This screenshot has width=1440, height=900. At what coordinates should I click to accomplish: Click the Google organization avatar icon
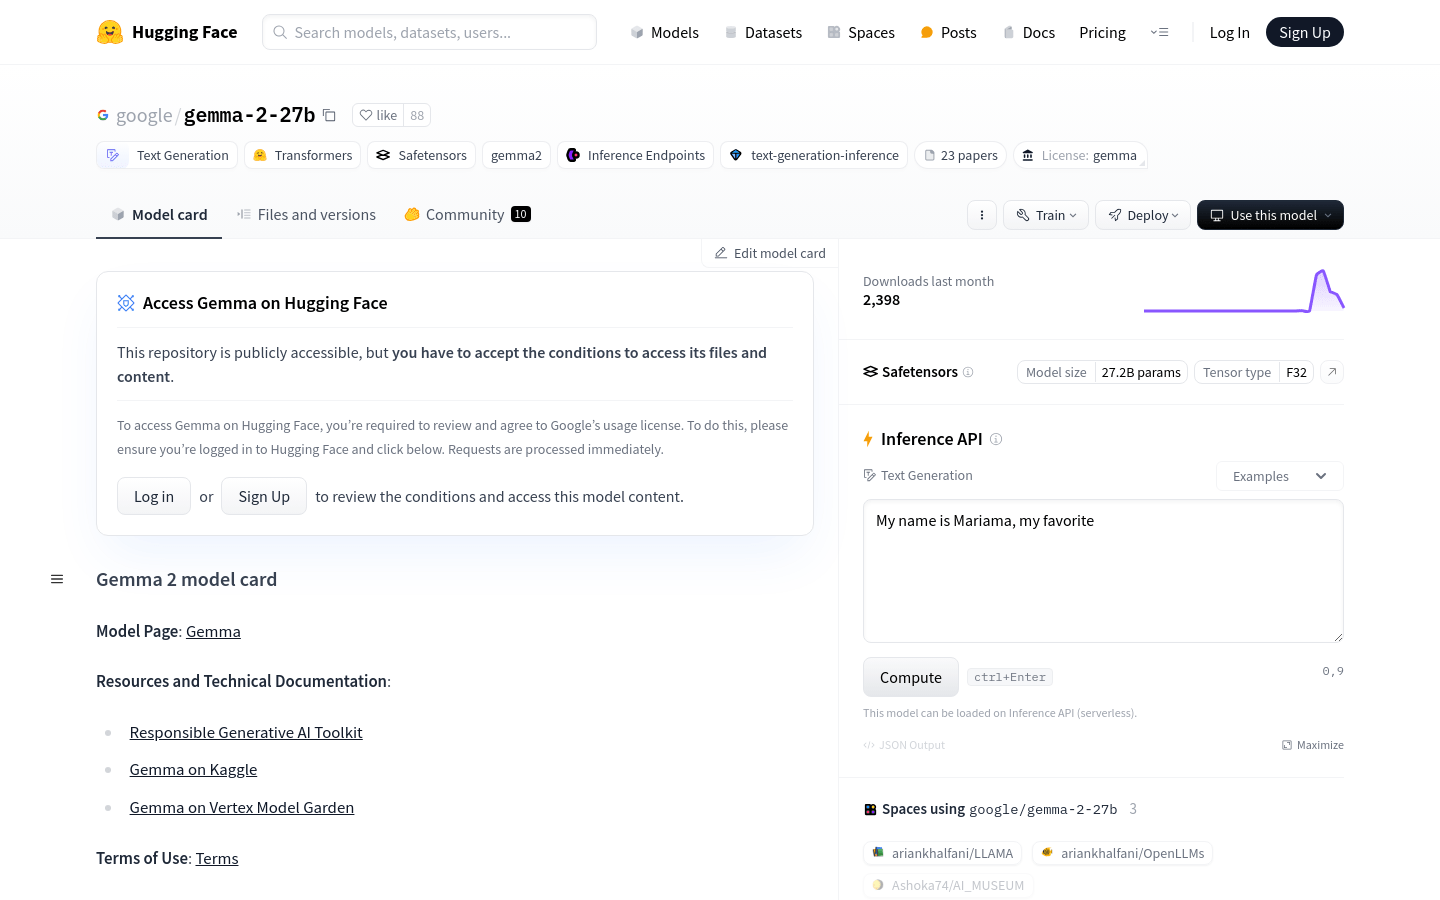(x=103, y=115)
